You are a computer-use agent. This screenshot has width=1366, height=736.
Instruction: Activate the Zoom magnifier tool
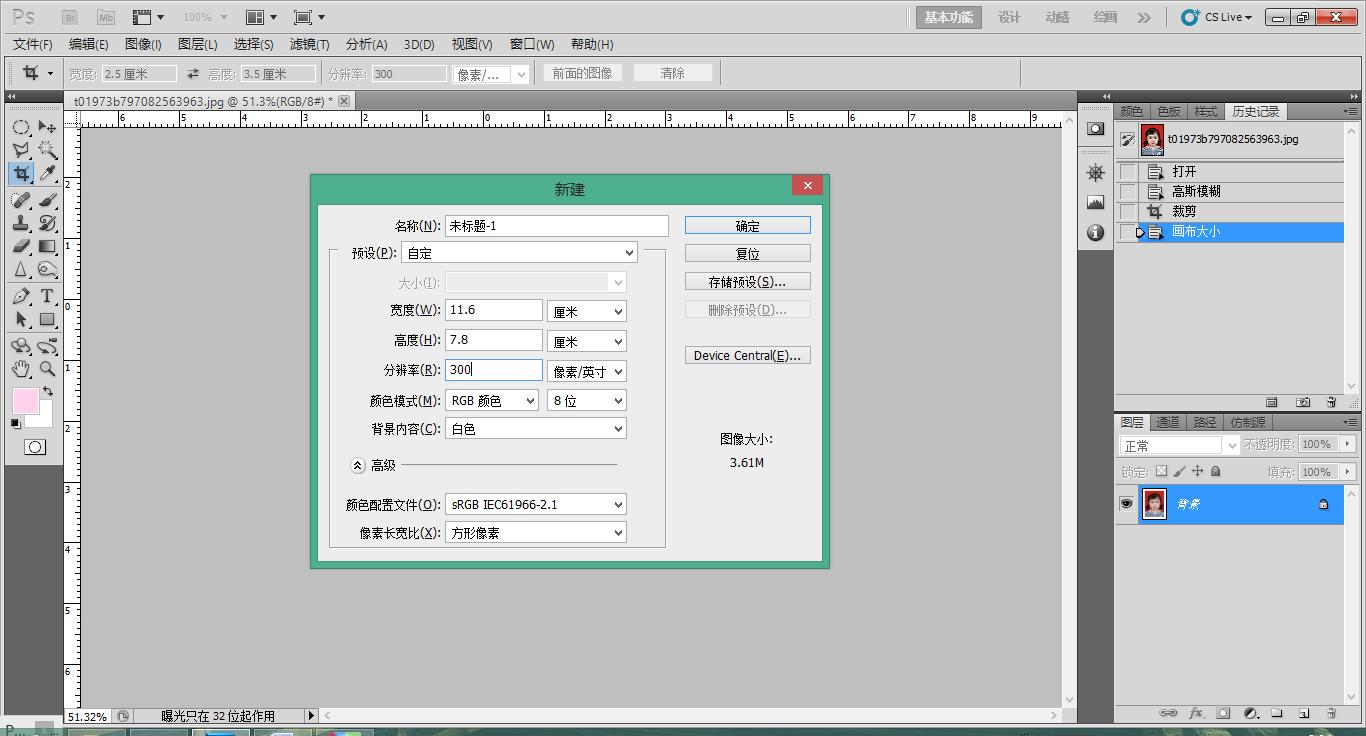[x=47, y=369]
